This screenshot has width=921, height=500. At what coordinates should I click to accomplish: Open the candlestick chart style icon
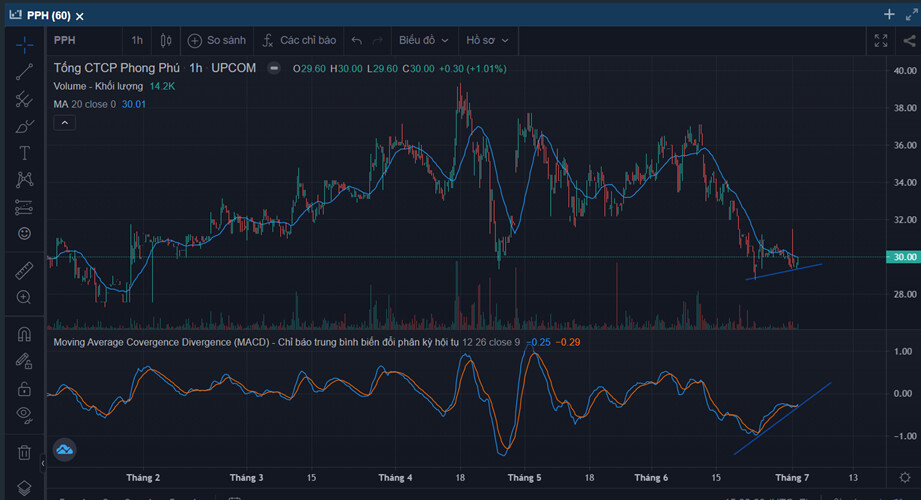pos(166,41)
